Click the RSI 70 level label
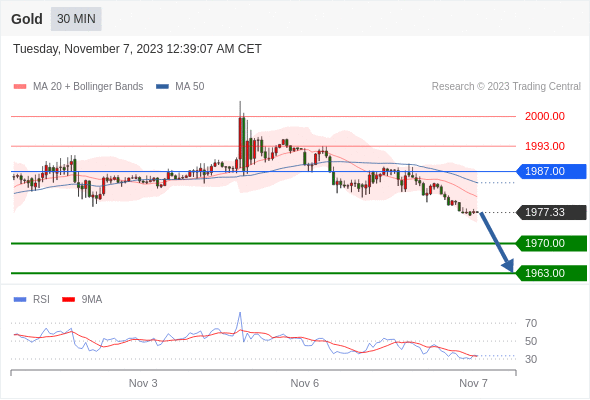This screenshot has width=590, height=400. tap(531, 323)
